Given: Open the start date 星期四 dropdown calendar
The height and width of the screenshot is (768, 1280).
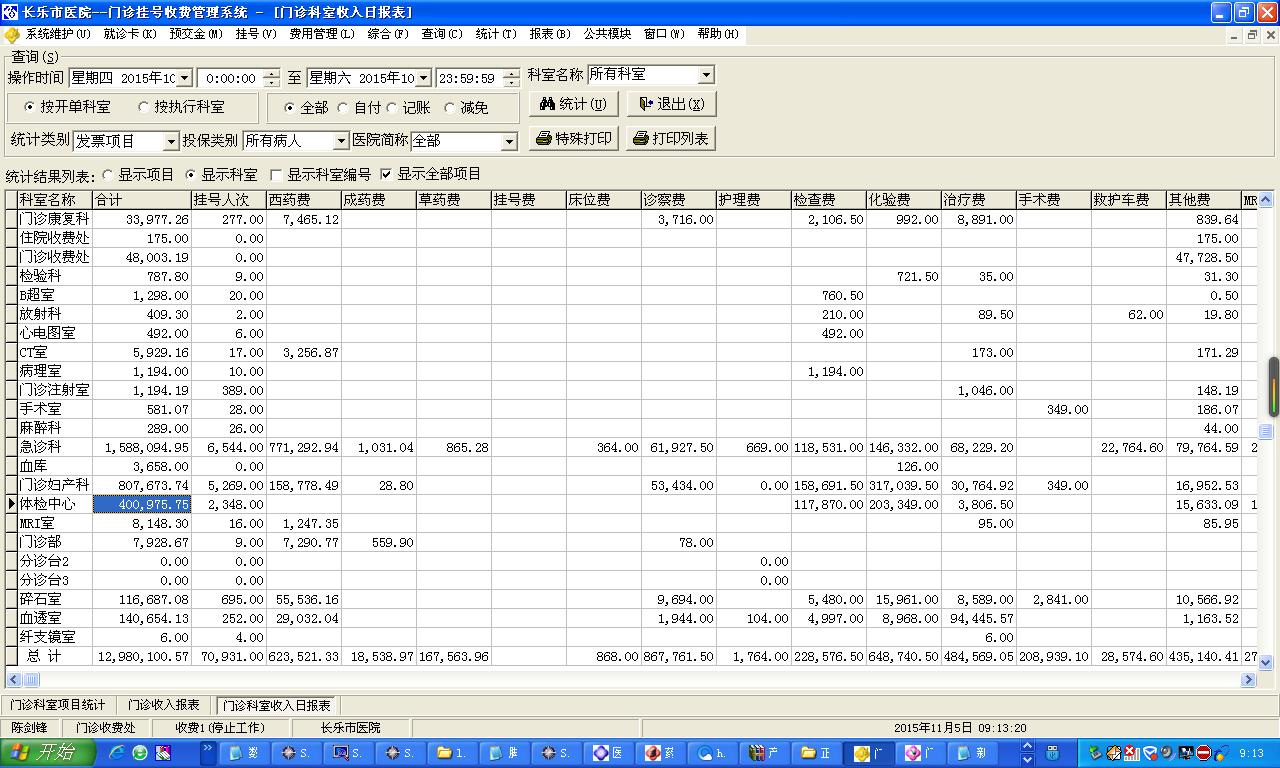Looking at the screenshot, I should (x=184, y=78).
